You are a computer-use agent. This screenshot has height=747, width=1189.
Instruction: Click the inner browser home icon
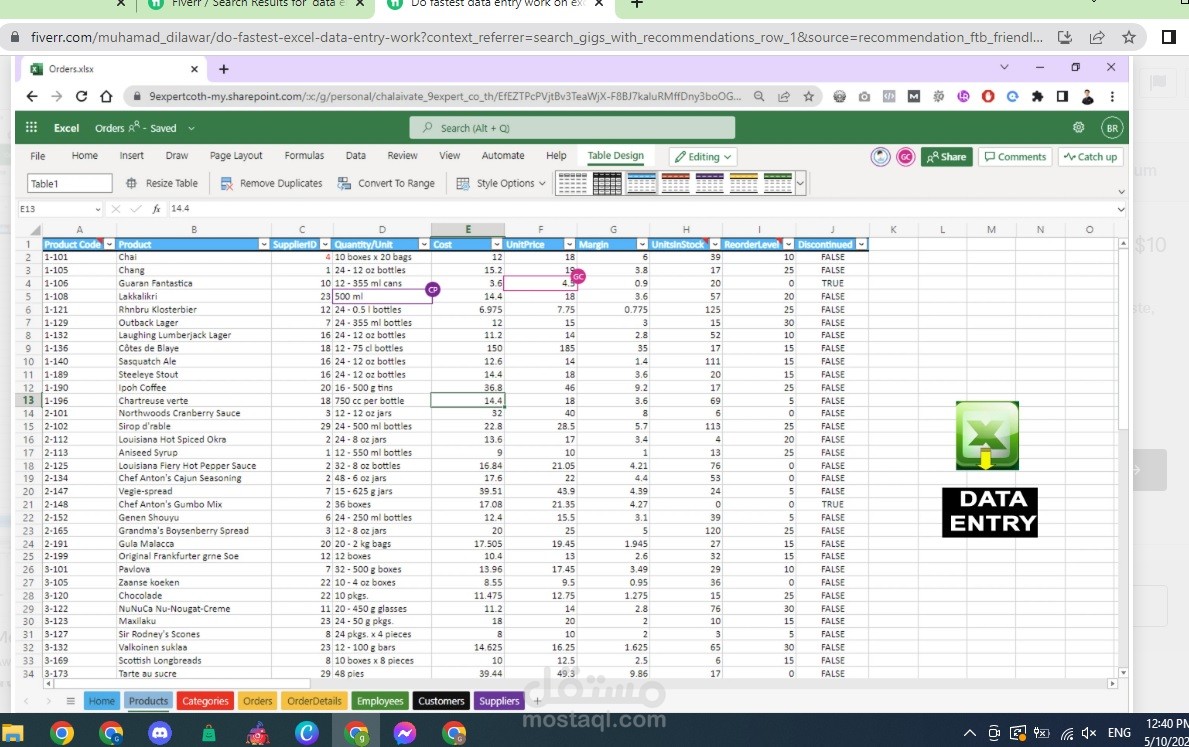[x=106, y=96]
